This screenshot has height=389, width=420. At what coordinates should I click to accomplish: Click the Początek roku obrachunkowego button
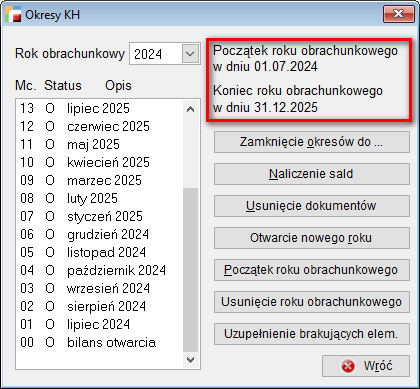tap(312, 270)
